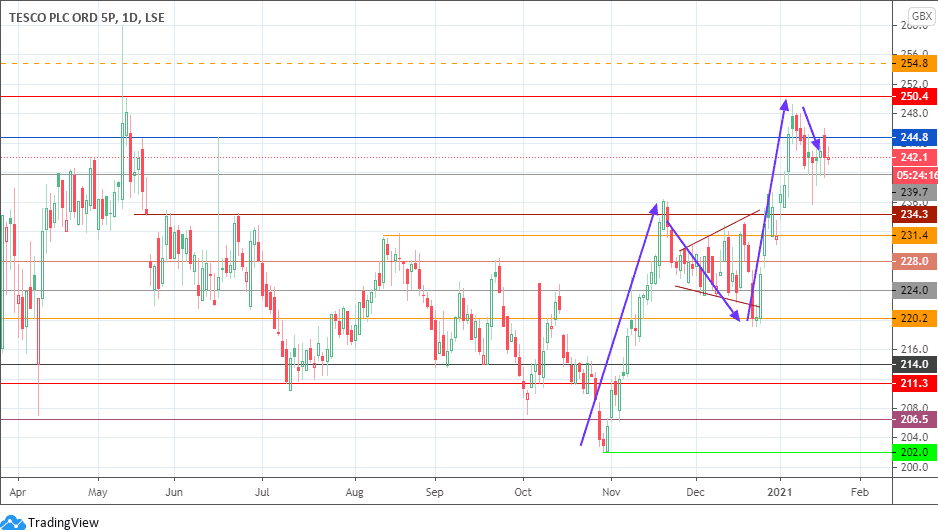The width and height of the screenshot is (938, 532).
Task: Click the 234.3 dark red price label
Action: click(914, 214)
